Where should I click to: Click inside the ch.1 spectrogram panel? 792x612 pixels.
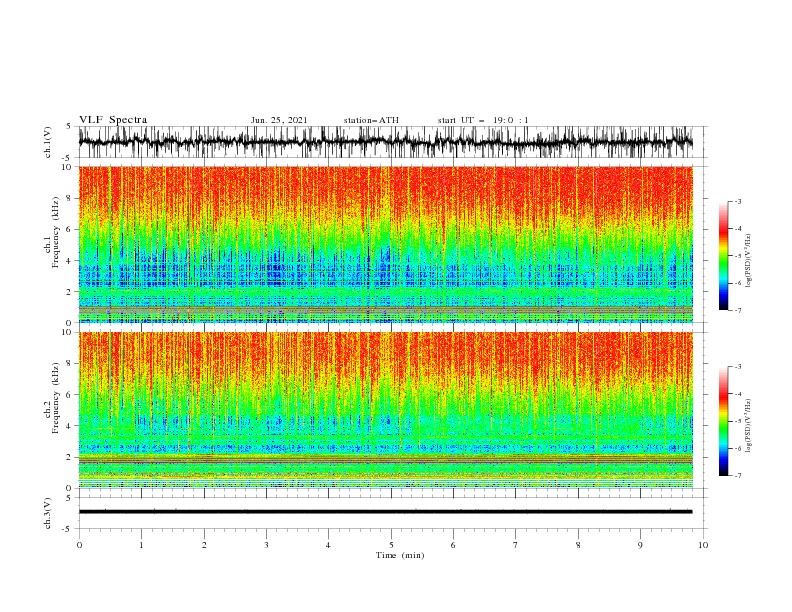point(385,244)
